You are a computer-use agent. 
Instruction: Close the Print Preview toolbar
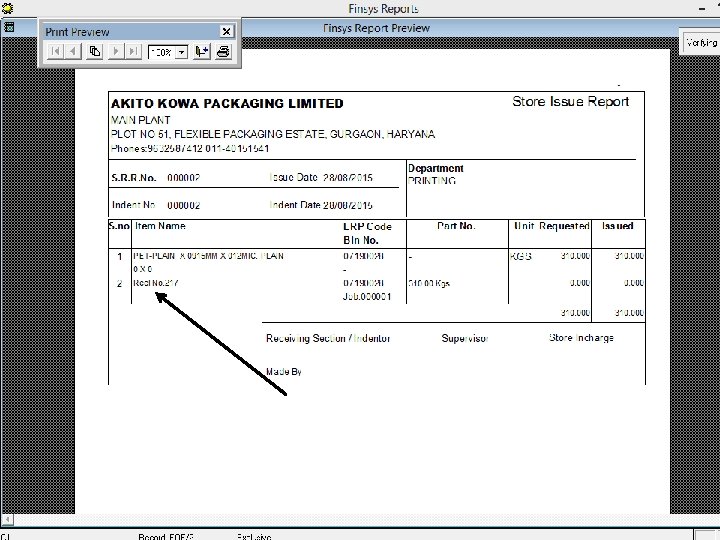click(x=226, y=31)
